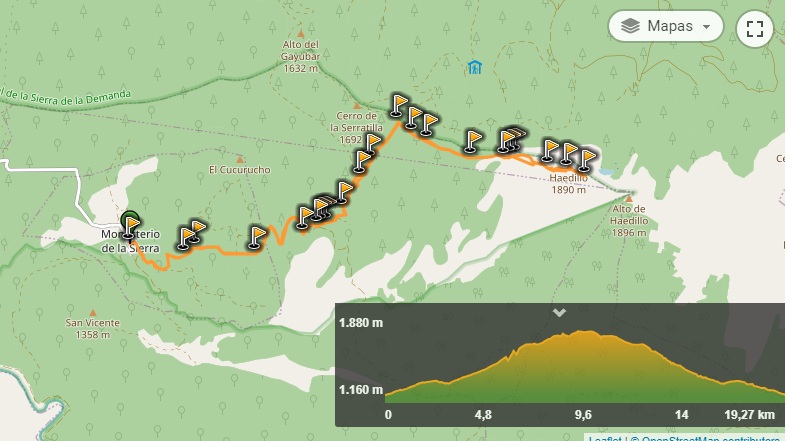Toggle fullscreen map view
The height and width of the screenshot is (441, 787).
point(754,29)
